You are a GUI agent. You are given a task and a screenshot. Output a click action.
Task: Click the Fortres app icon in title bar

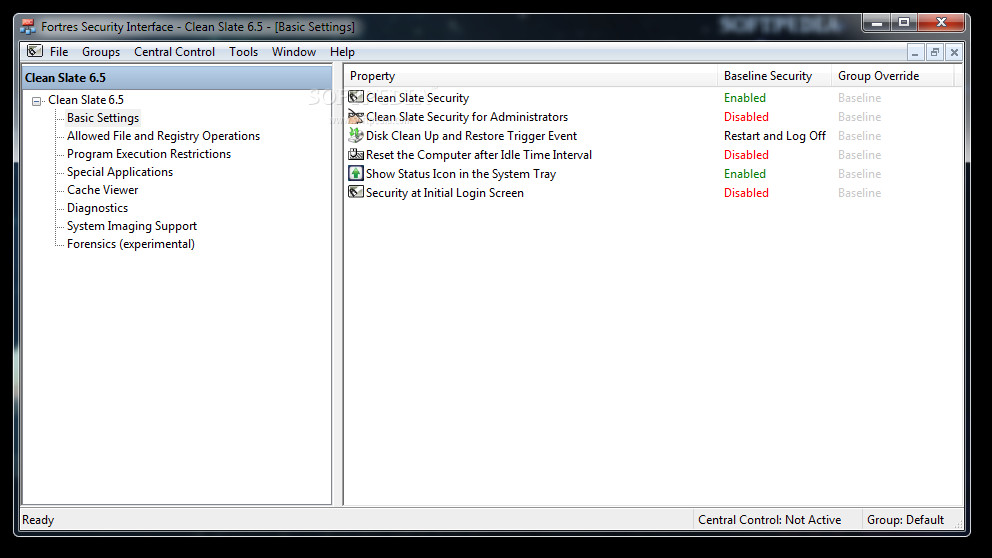pyautogui.click(x=27, y=27)
